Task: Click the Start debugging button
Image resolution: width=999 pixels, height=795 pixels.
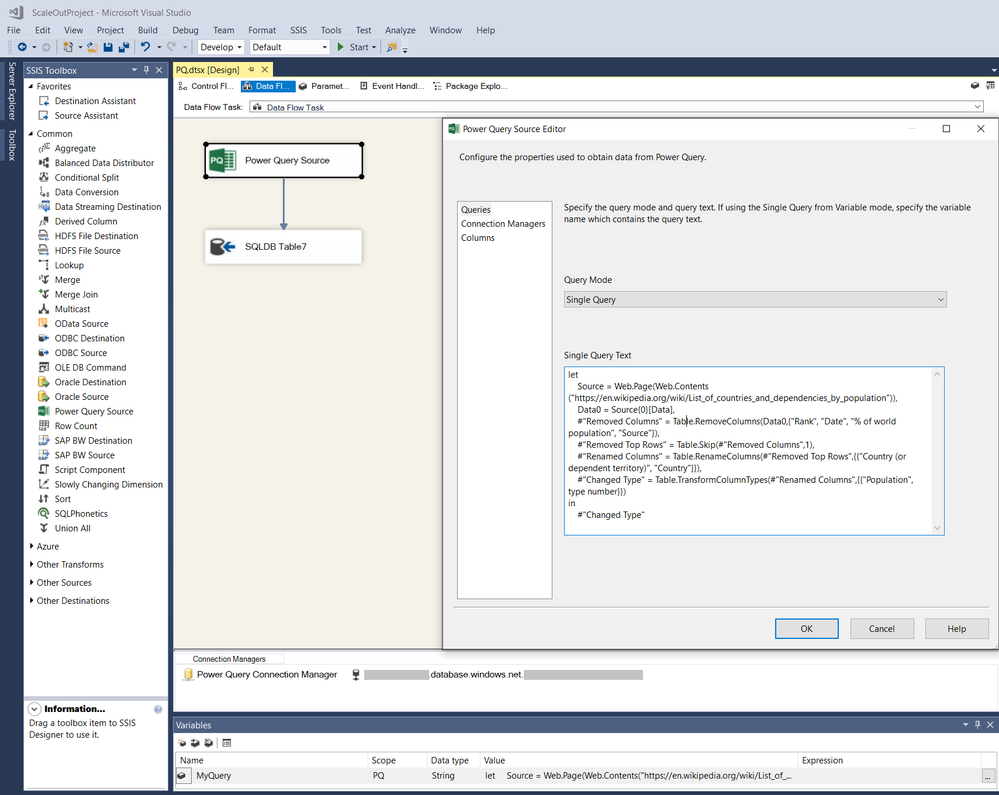Action: [x=353, y=47]
